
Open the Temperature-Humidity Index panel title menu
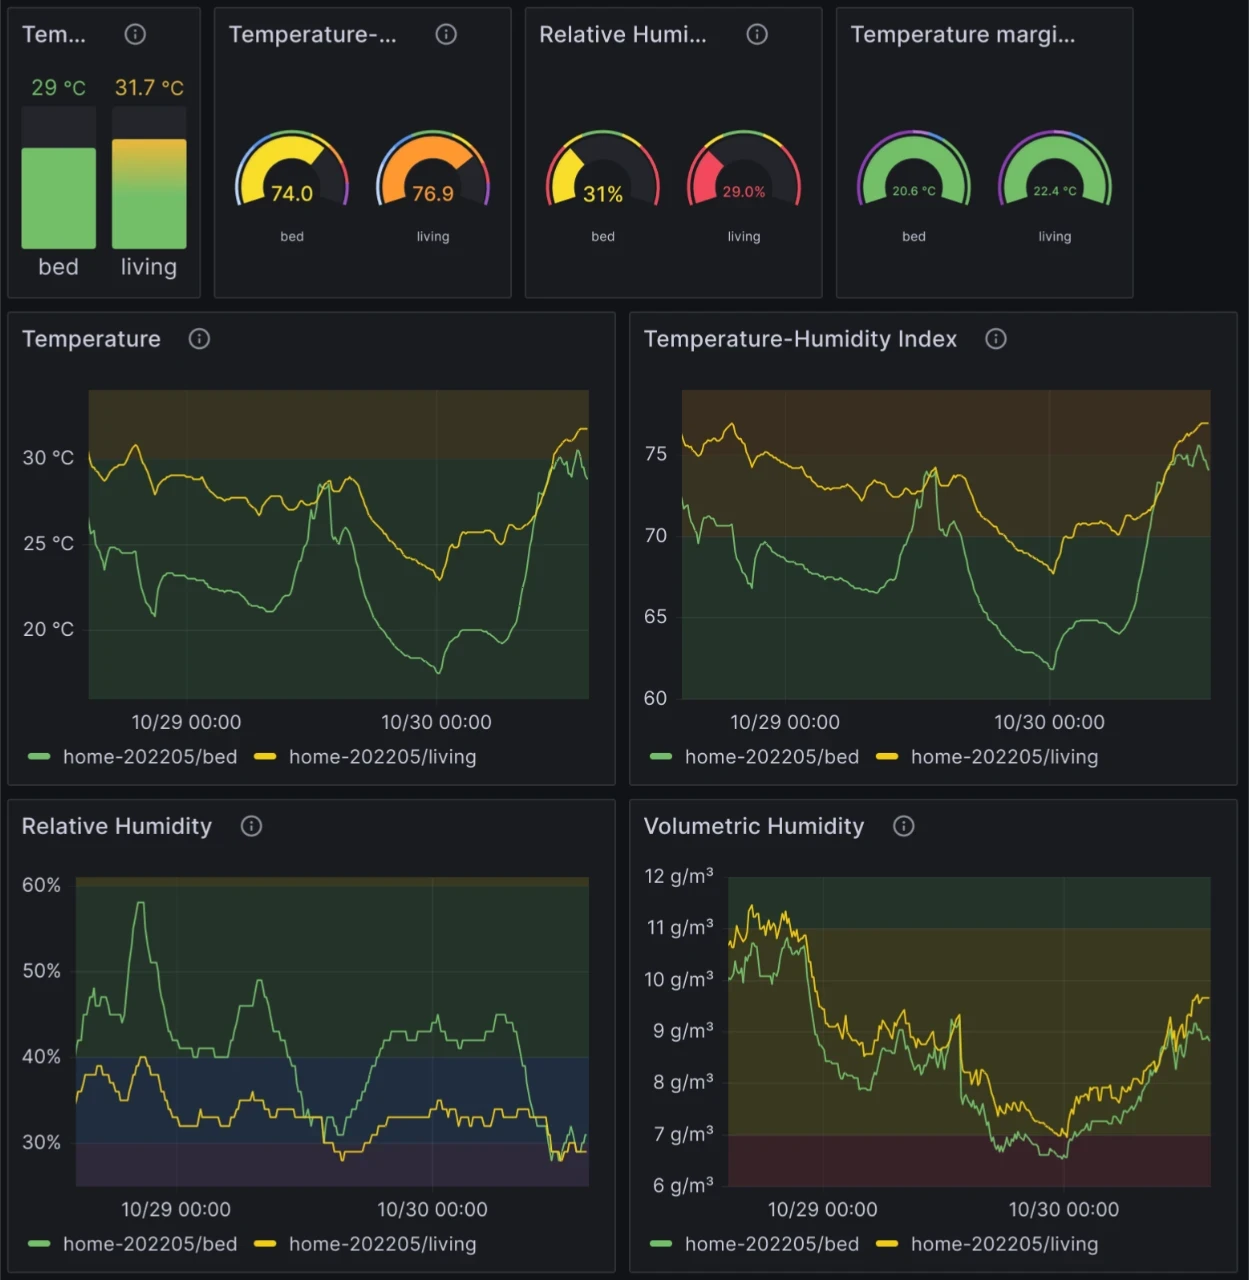tap(800, 339)
